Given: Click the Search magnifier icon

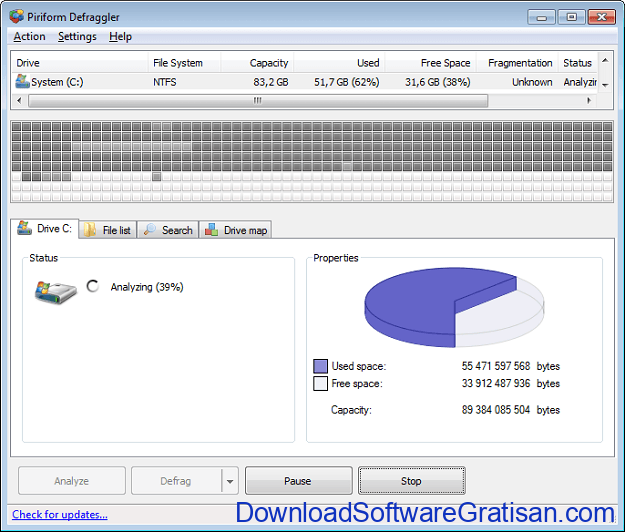Looking at the screenshot, I should tap(149, 230).
